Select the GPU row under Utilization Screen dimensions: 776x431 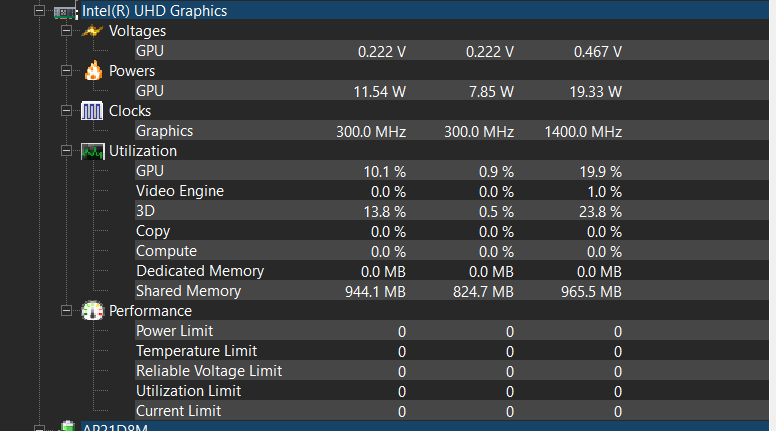[452, 171]
